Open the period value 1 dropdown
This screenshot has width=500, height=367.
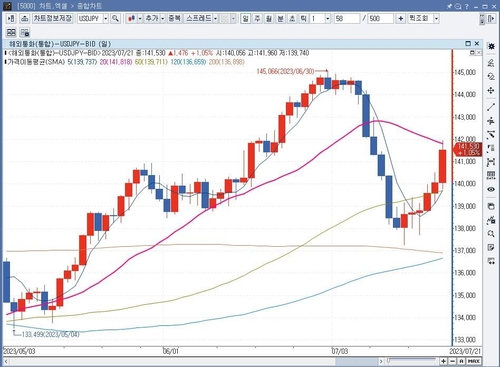pos(328,18)
